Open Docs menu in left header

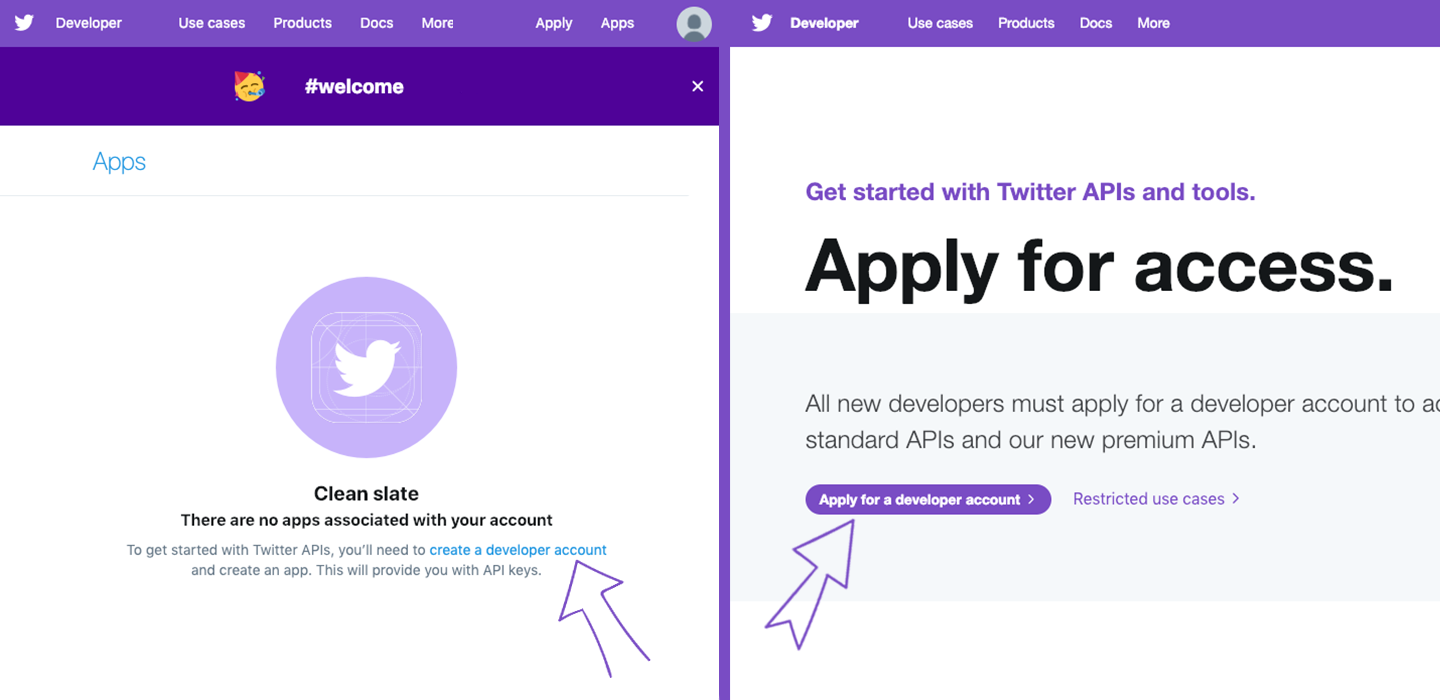click(377, 23)
